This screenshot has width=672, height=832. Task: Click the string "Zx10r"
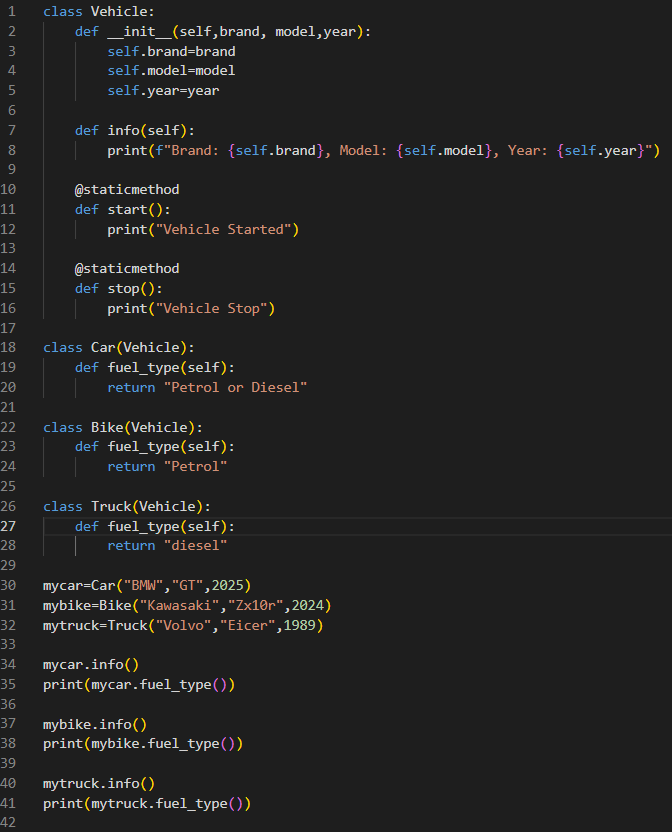tap(255, 606)
